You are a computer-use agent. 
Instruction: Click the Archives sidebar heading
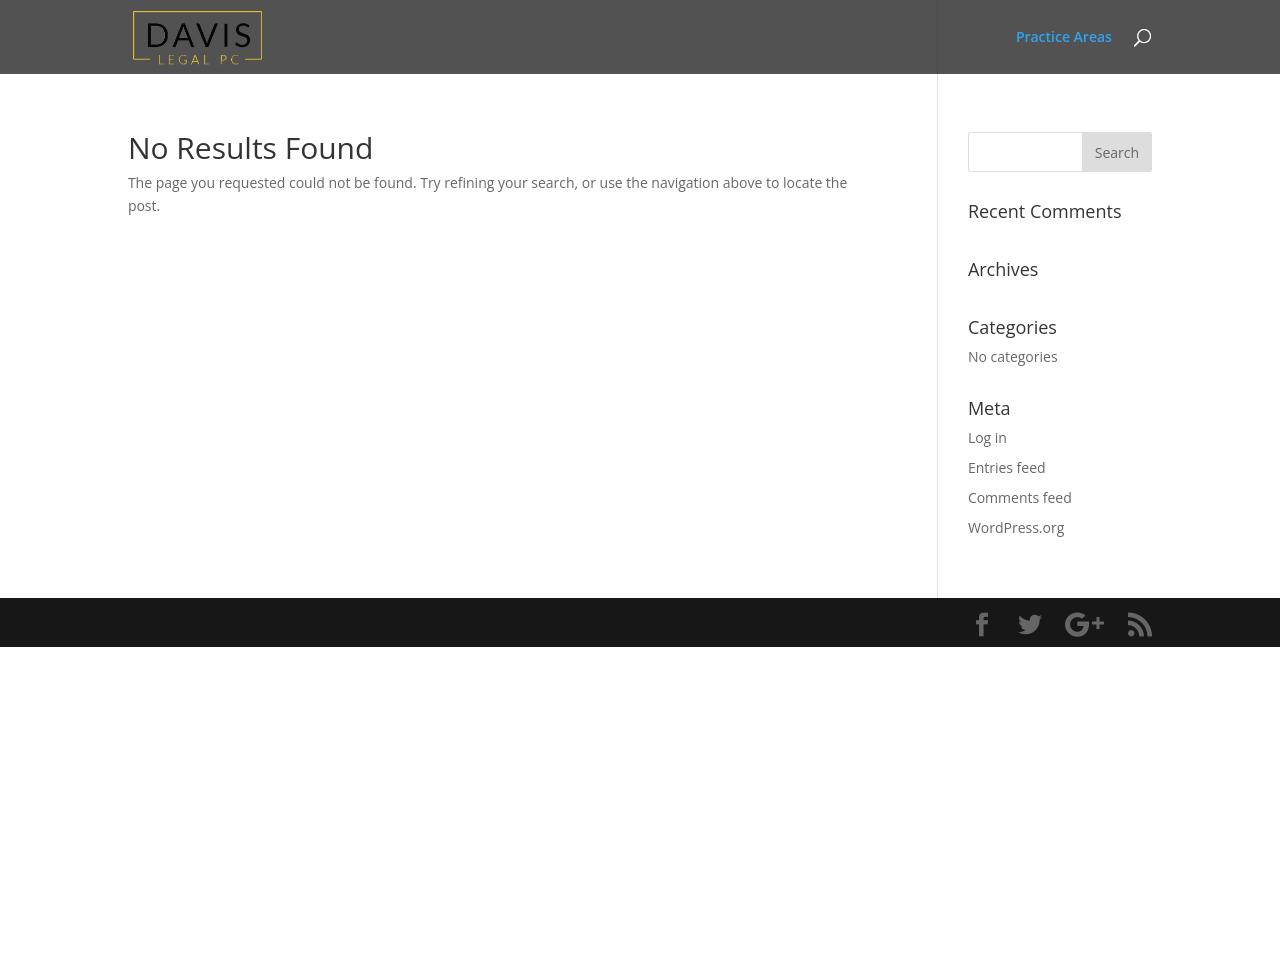click(x=1003, y=269)
